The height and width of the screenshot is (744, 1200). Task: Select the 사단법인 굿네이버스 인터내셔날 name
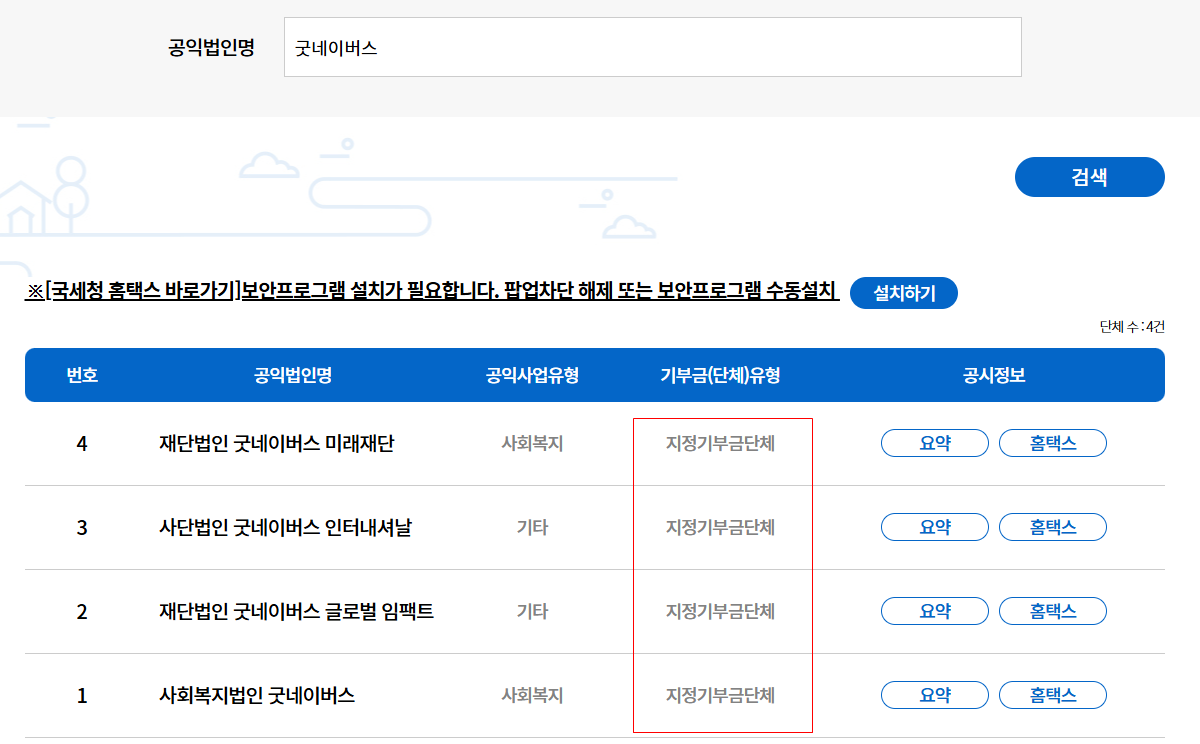[285, 527]
